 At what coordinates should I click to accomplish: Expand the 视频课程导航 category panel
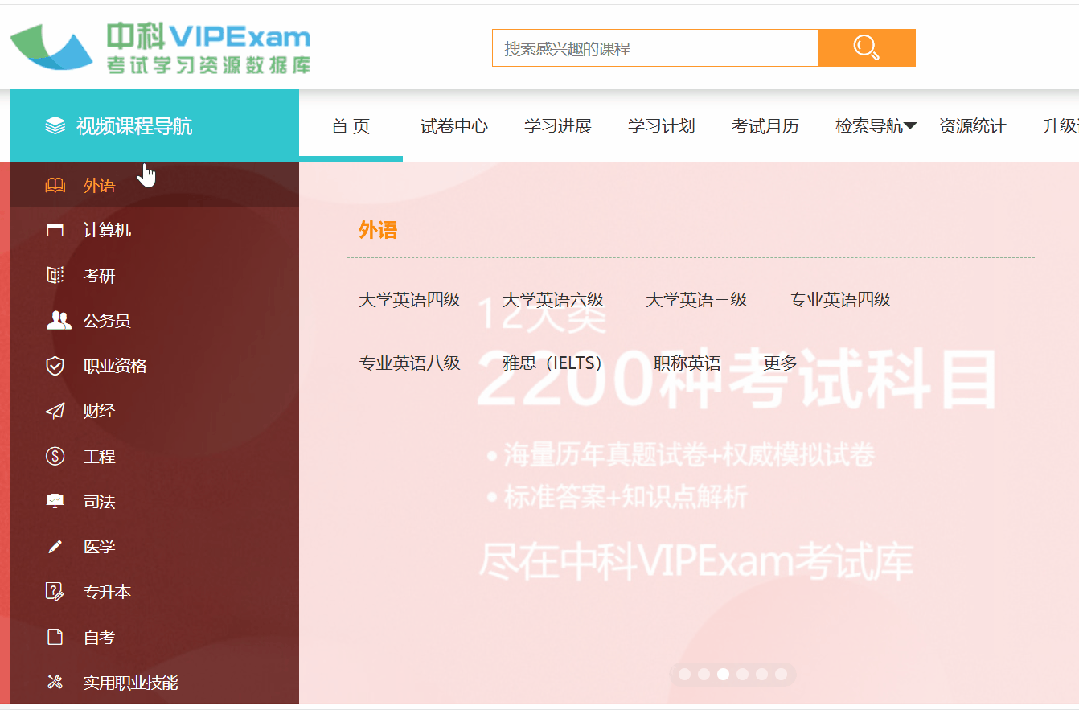click(154, 126)
